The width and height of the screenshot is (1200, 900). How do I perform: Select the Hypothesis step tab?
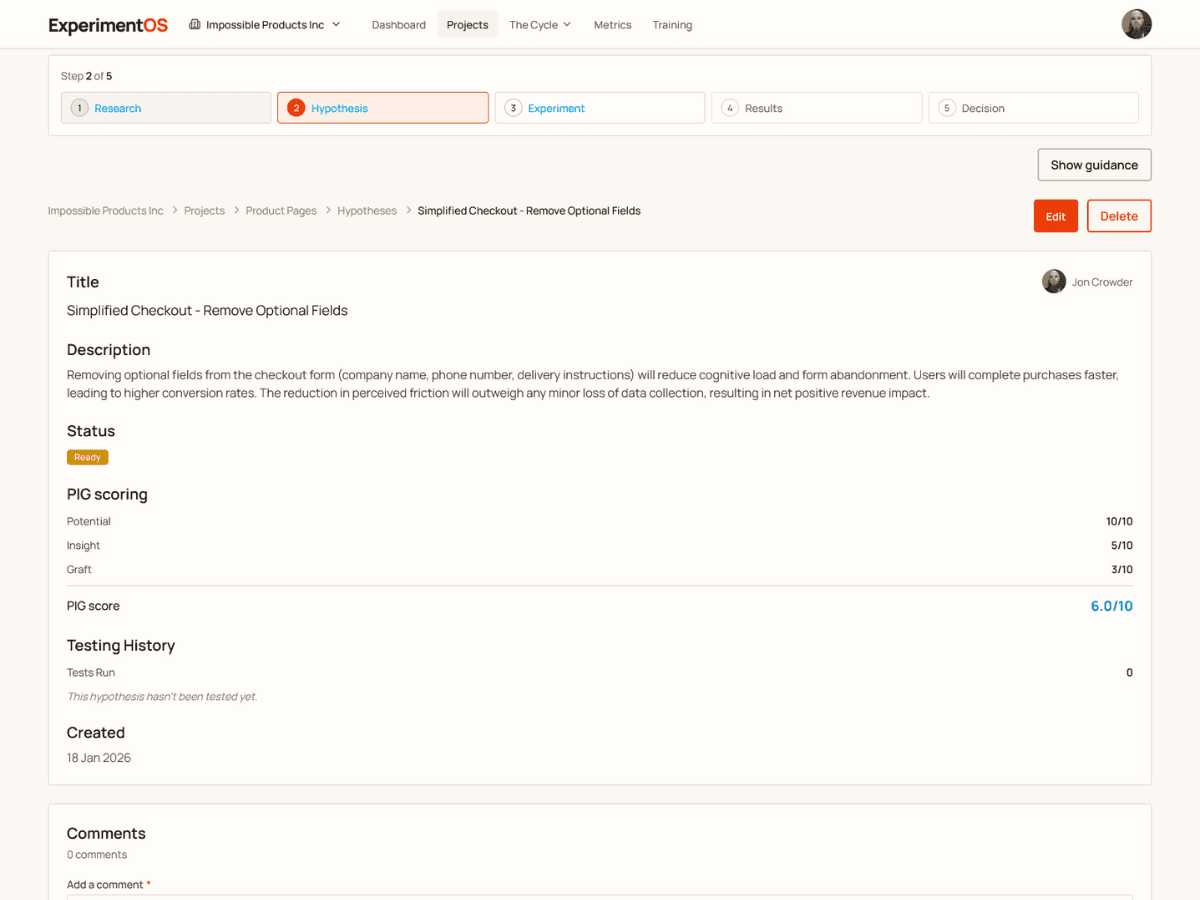pos(382,108)
